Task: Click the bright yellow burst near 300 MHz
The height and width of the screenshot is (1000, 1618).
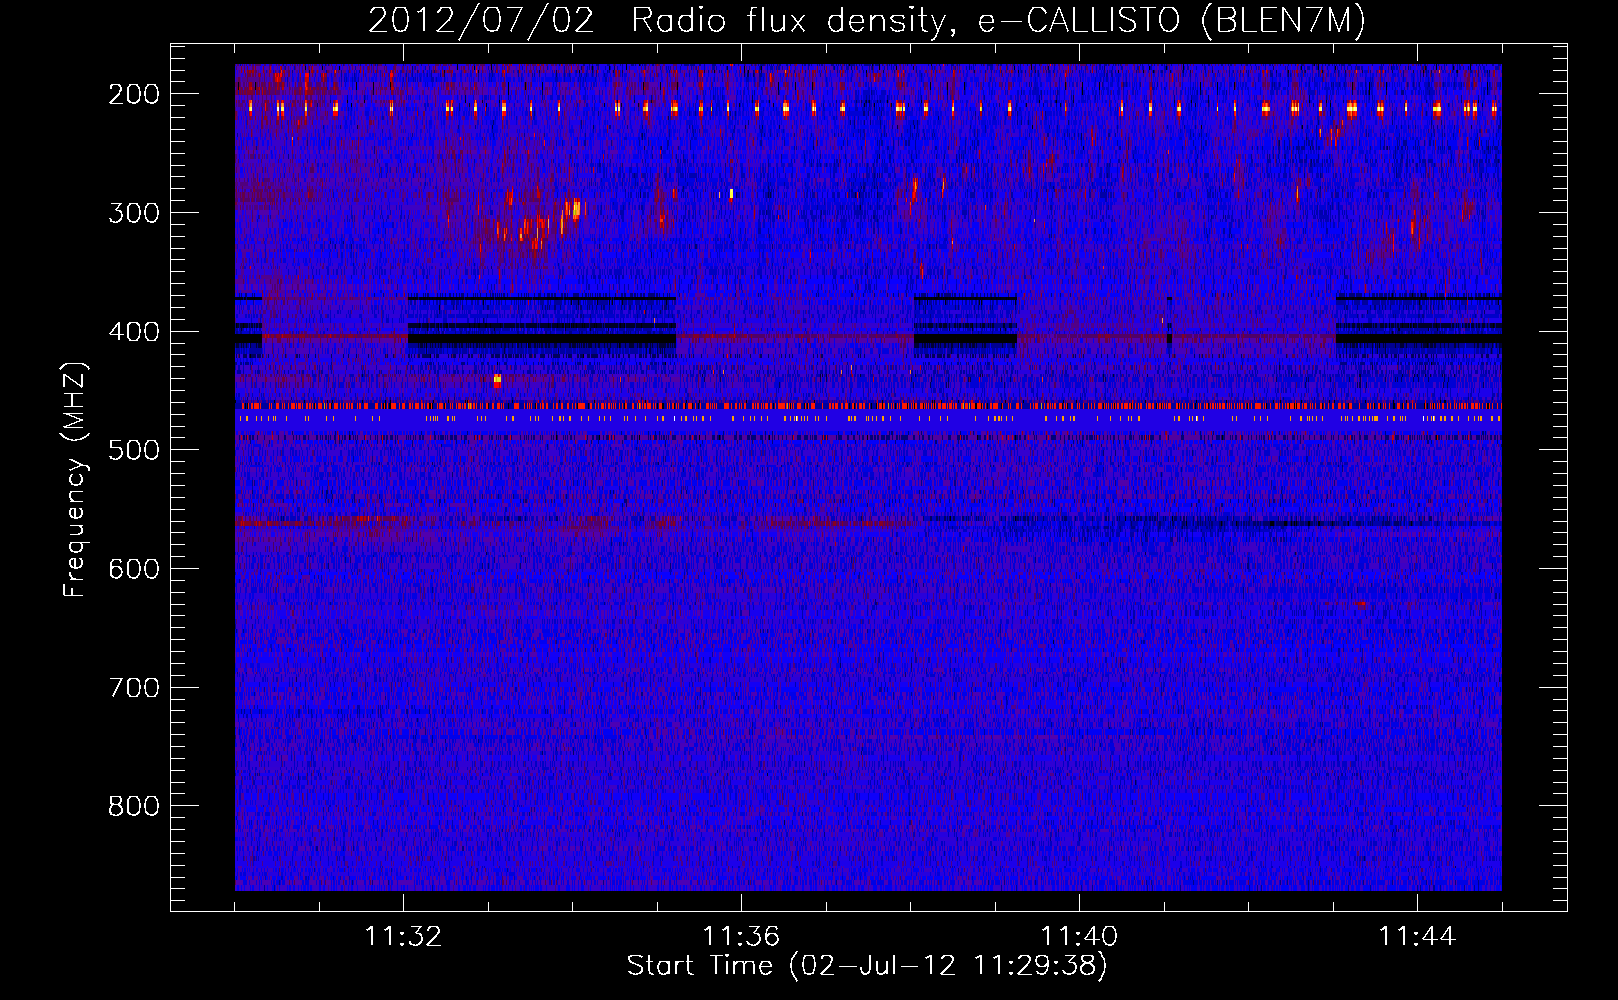Action: pos(574,209)
